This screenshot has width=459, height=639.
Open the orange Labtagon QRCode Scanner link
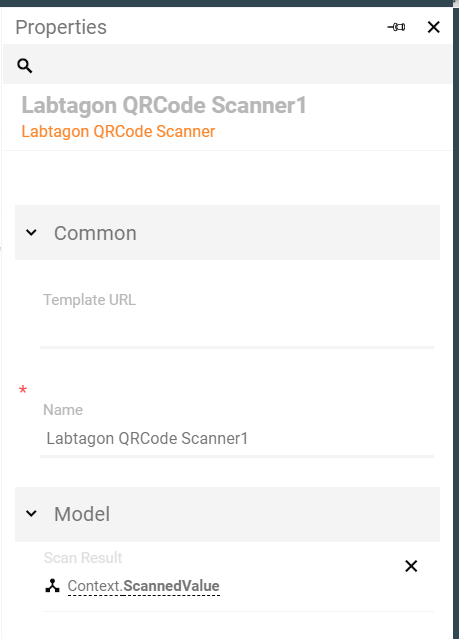[118, 132]
